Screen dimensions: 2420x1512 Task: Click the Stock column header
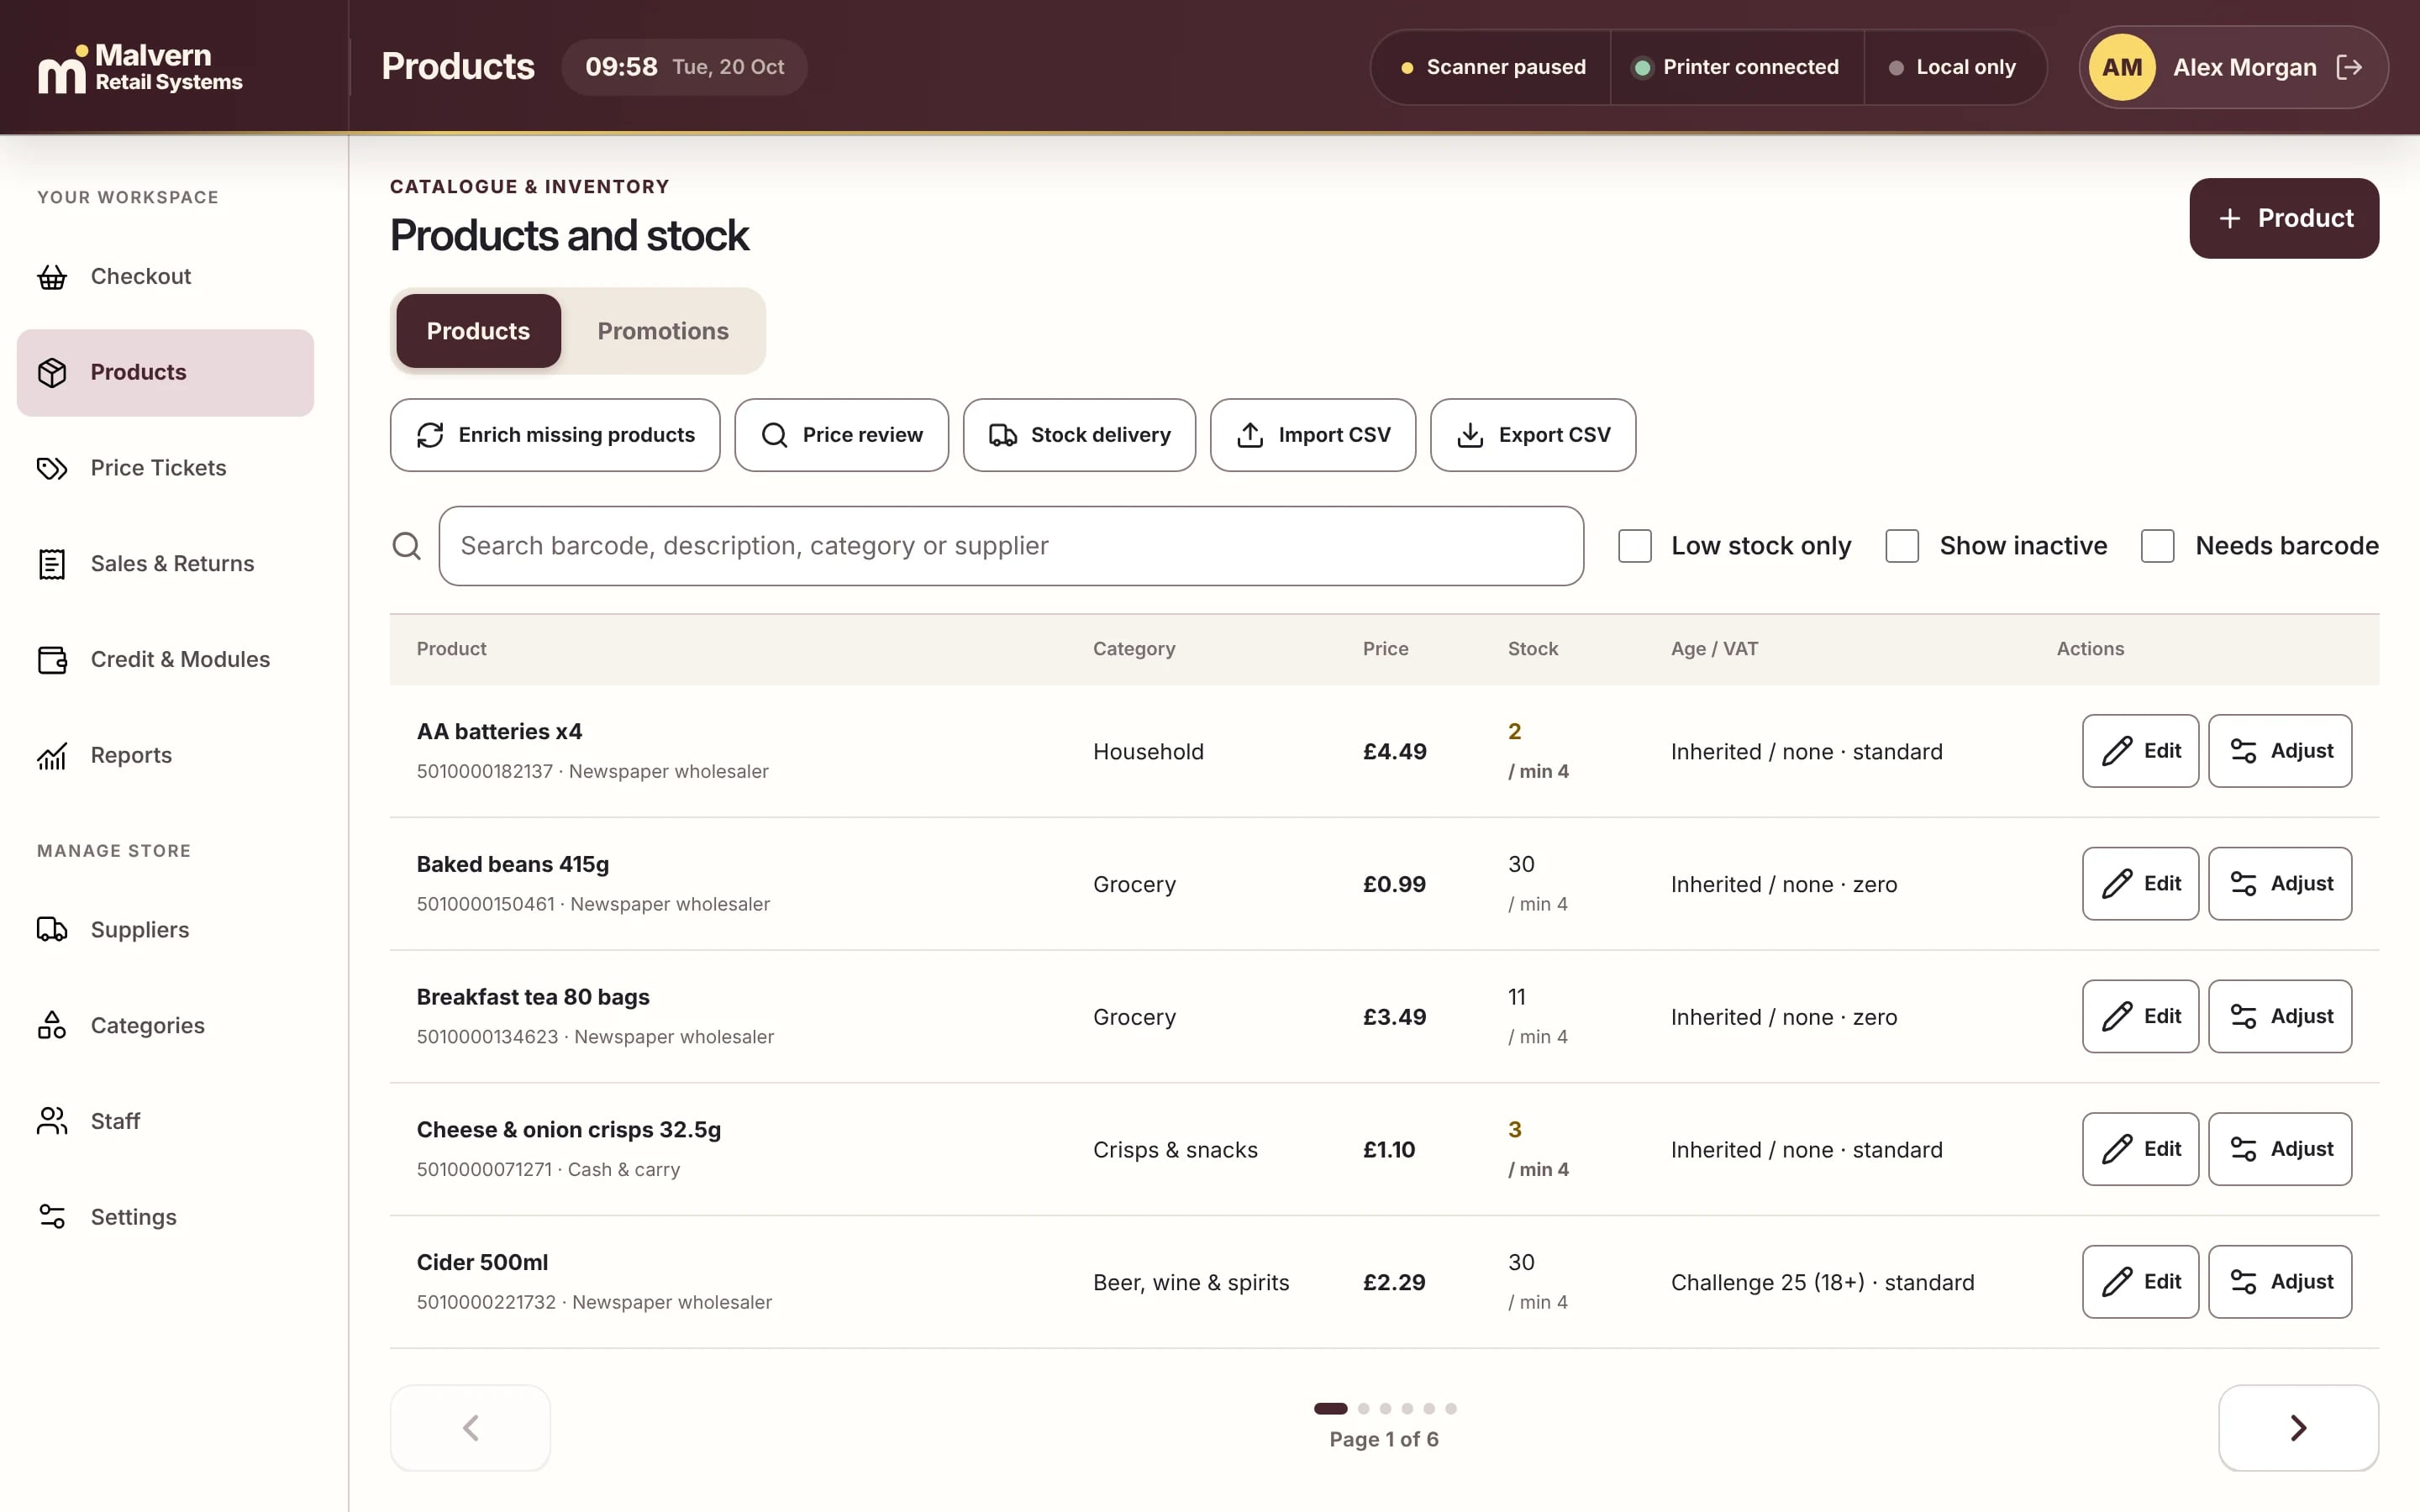[1532, 649]
